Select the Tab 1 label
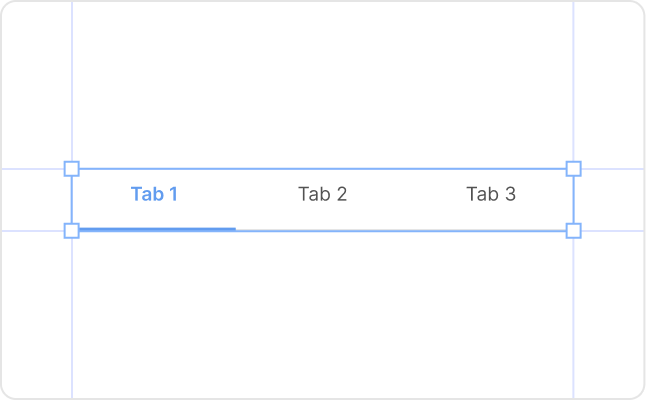Image resolution: width=646 pixels, height=400 pixels. point(154,194)
